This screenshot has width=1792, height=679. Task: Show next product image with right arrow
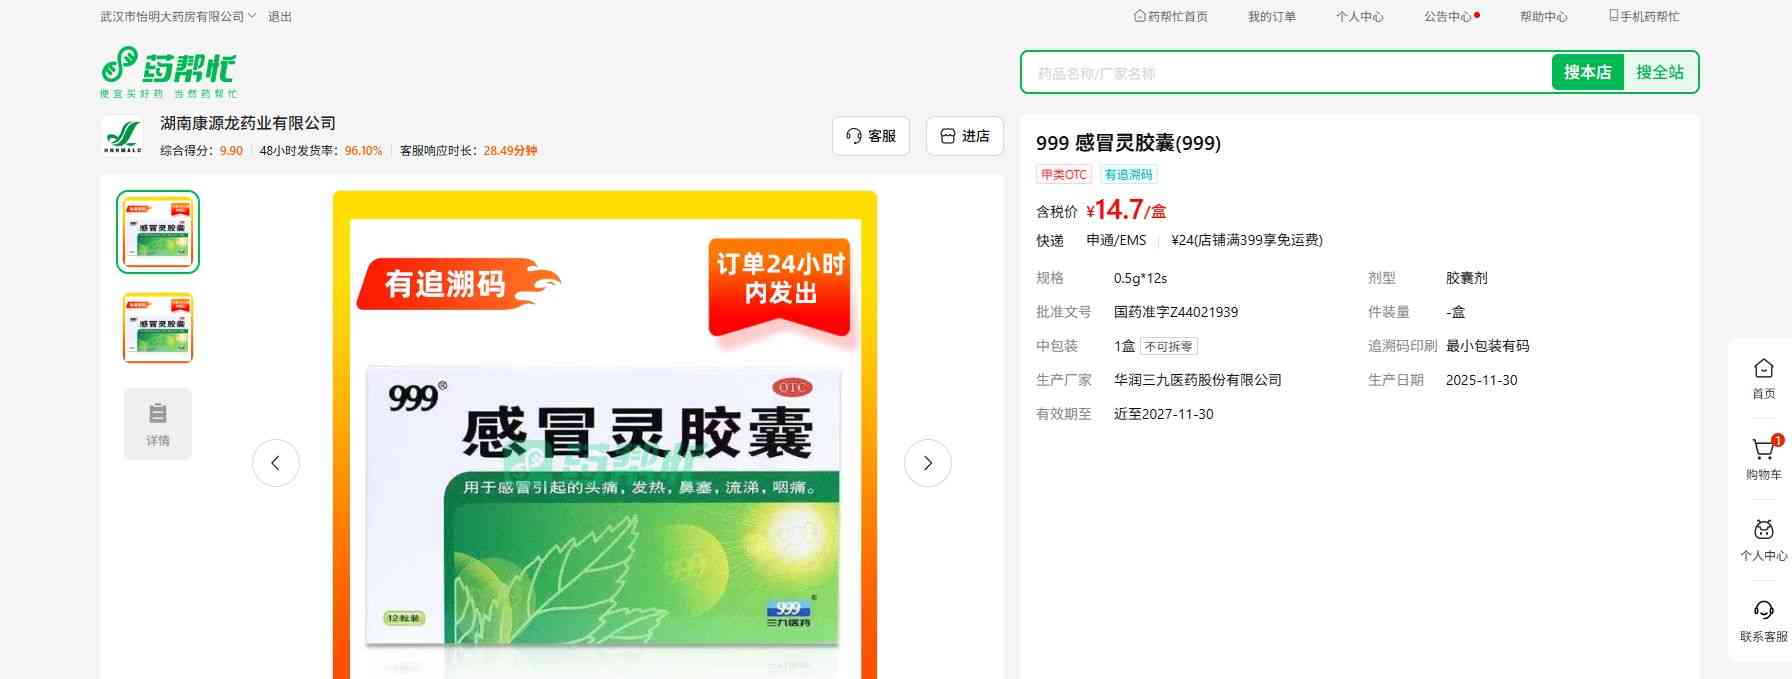click(x=927, y=463)
